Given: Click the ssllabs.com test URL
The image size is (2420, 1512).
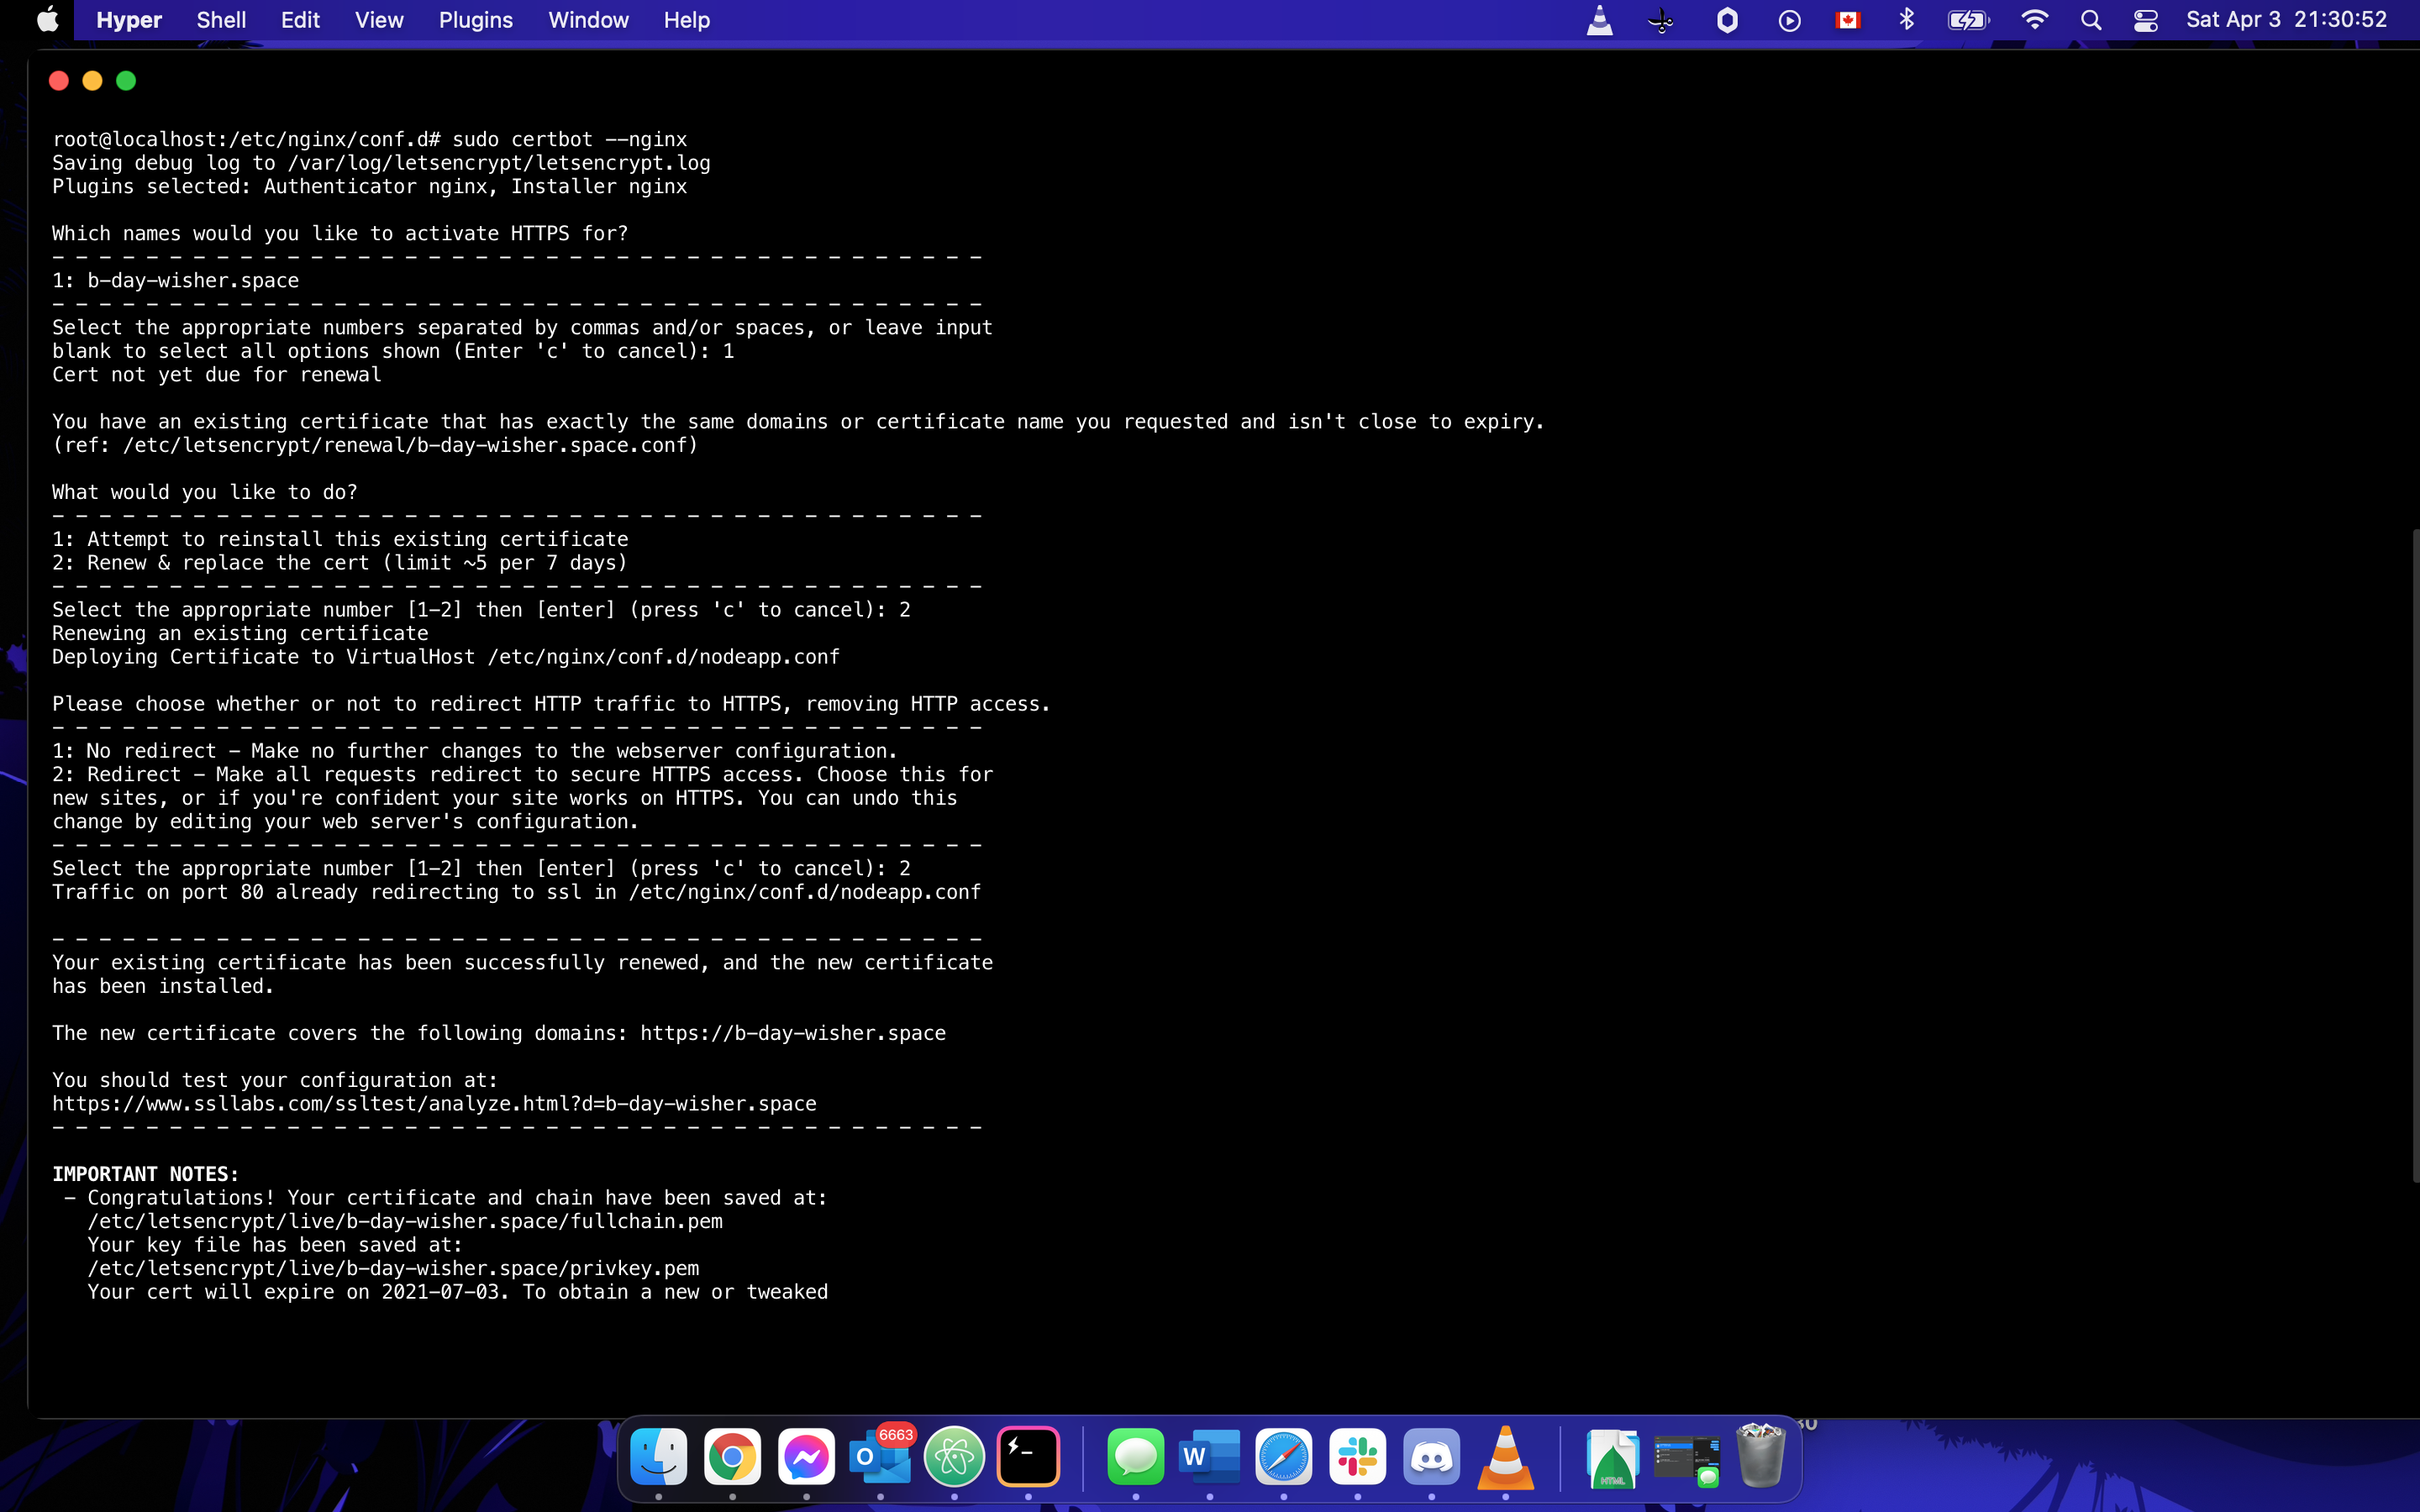Looking at the screenshot, I should 434,1104.
